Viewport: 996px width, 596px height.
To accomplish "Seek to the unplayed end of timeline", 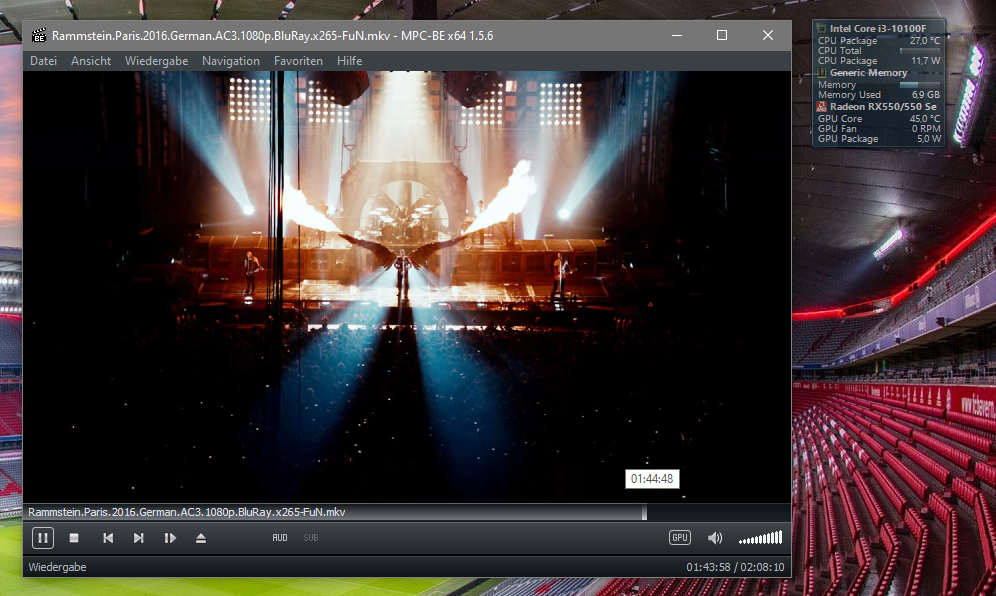I will point(718,512).
